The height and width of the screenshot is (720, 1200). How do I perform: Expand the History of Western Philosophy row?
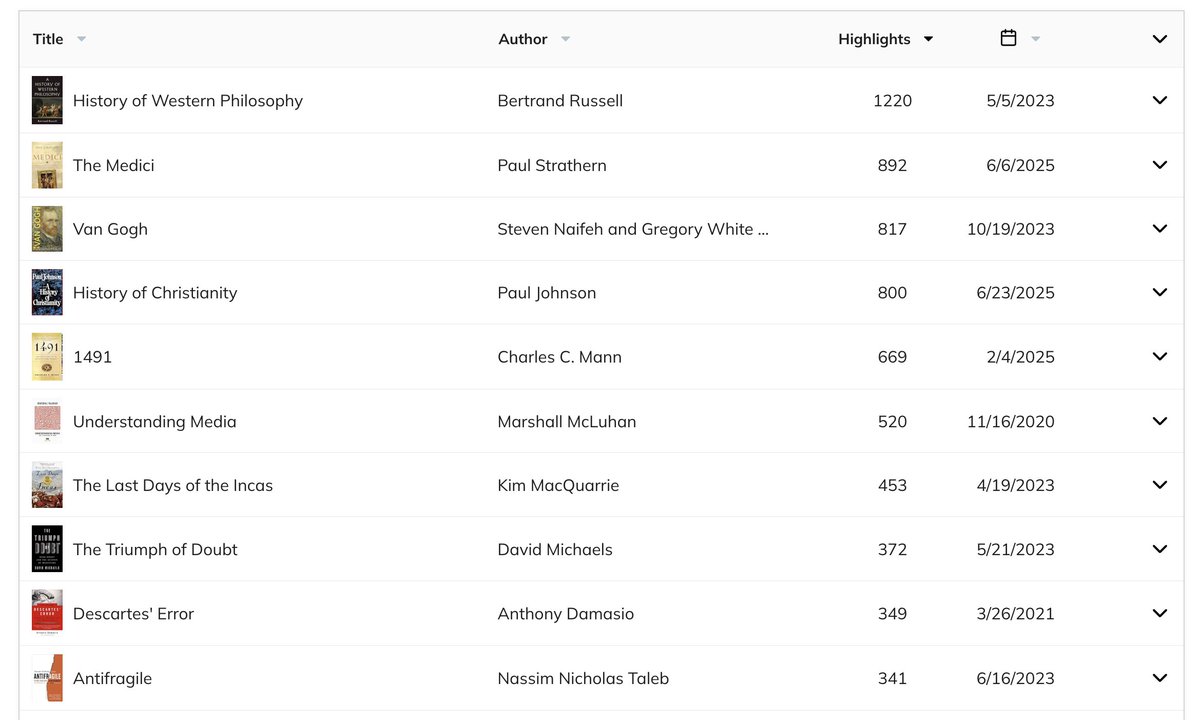click(1160, 100)
